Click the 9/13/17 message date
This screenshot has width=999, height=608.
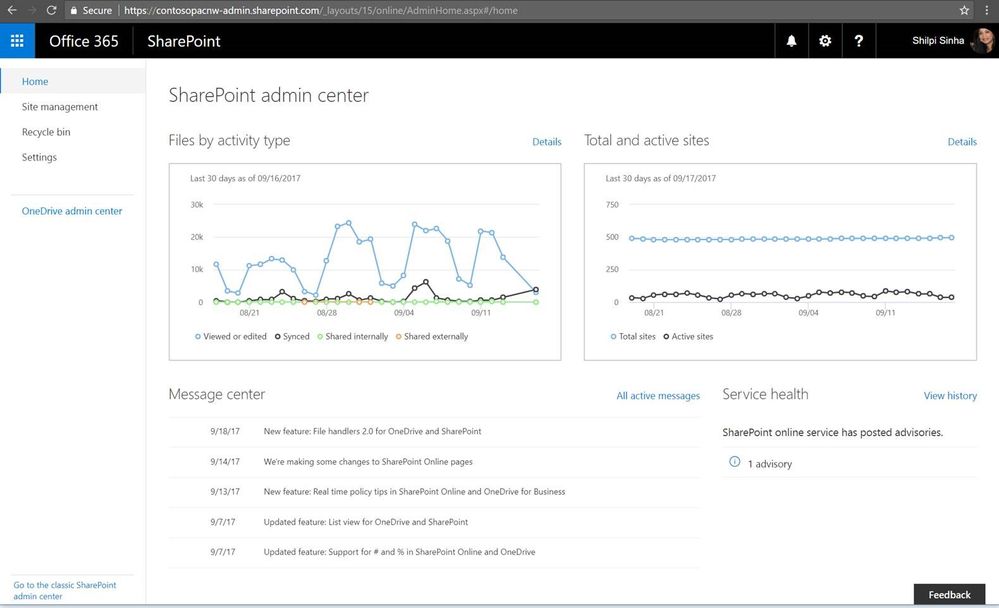click(225, 491)
